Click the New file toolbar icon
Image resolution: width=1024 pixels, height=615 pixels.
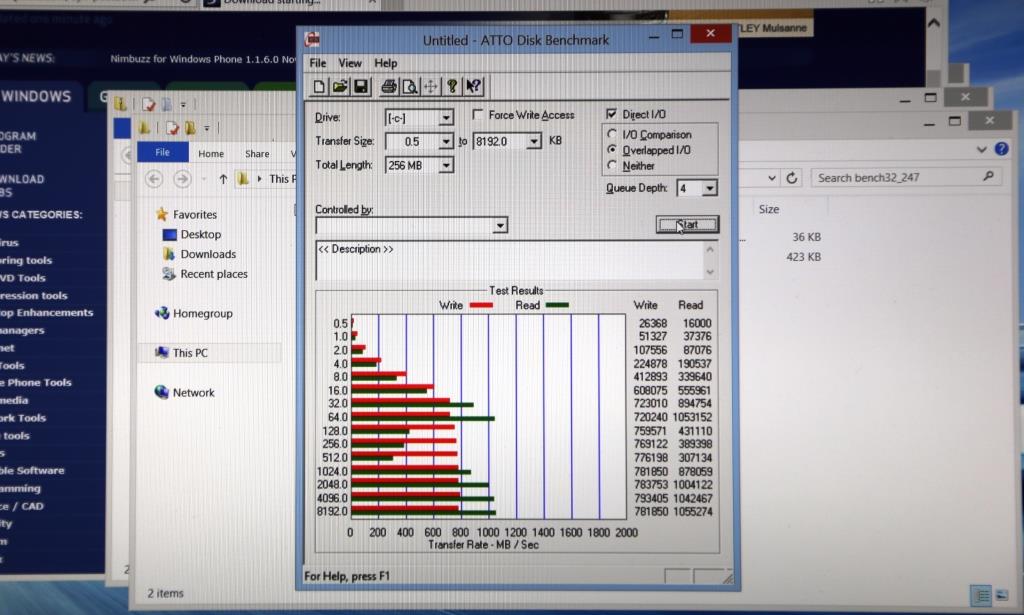320,86
